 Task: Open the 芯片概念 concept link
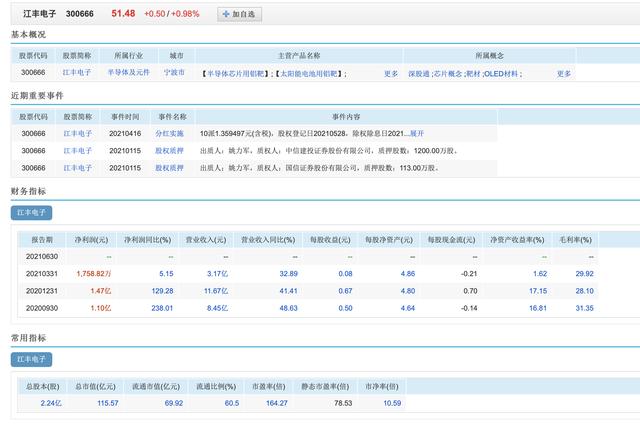[447, 74]
